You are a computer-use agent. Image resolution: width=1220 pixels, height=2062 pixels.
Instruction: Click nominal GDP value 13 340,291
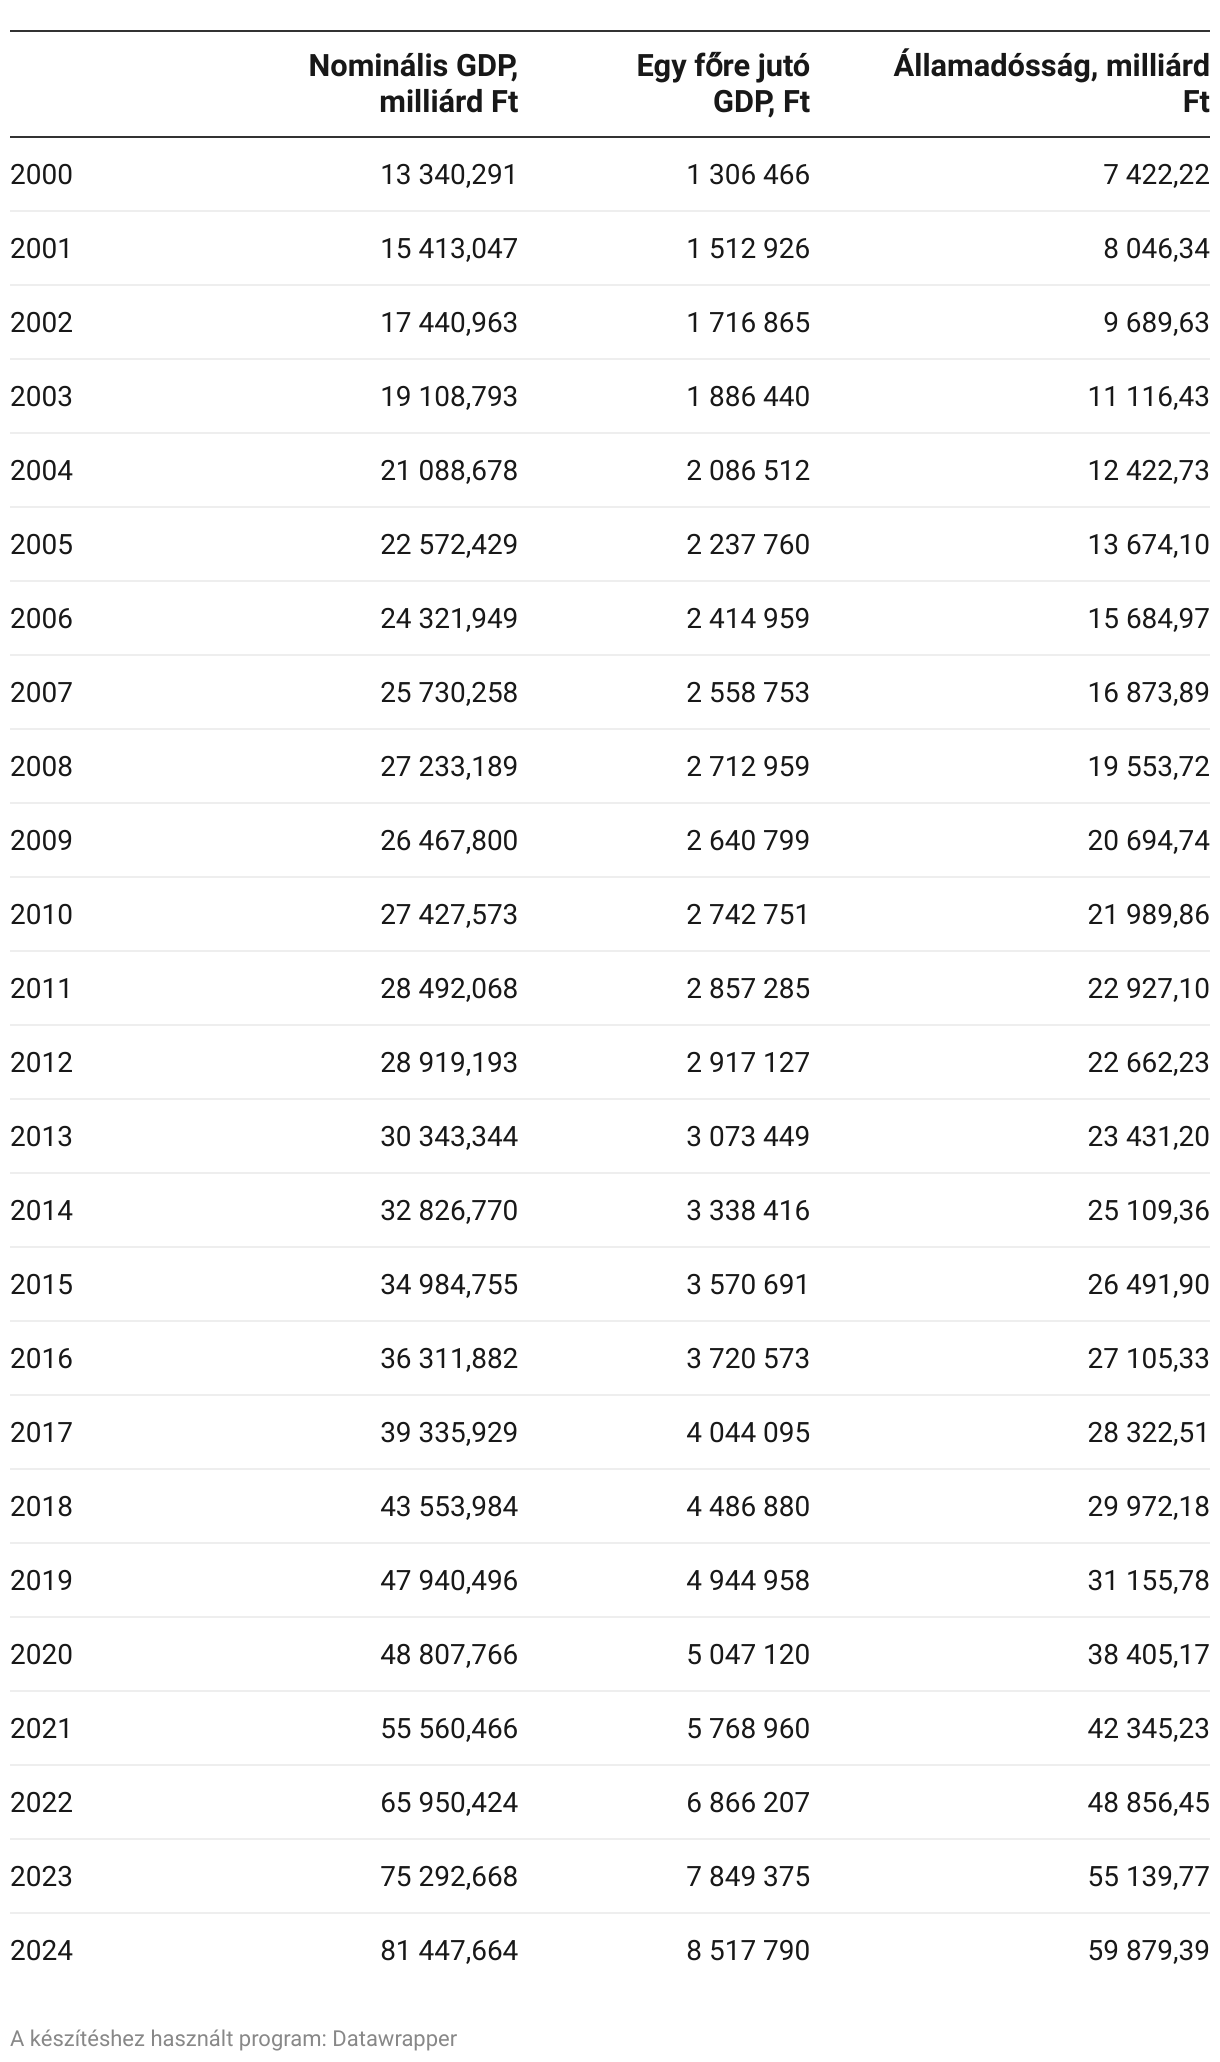(x=449, y=175)
